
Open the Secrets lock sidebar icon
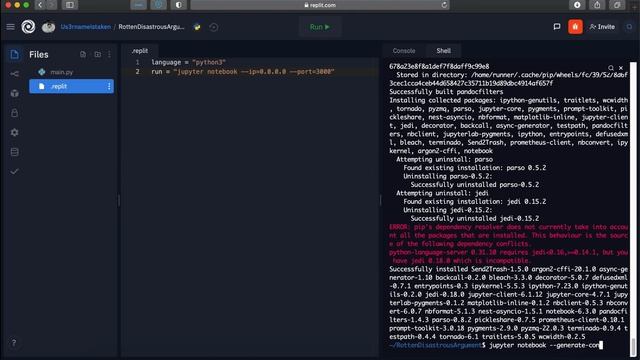tap(14, 113)
